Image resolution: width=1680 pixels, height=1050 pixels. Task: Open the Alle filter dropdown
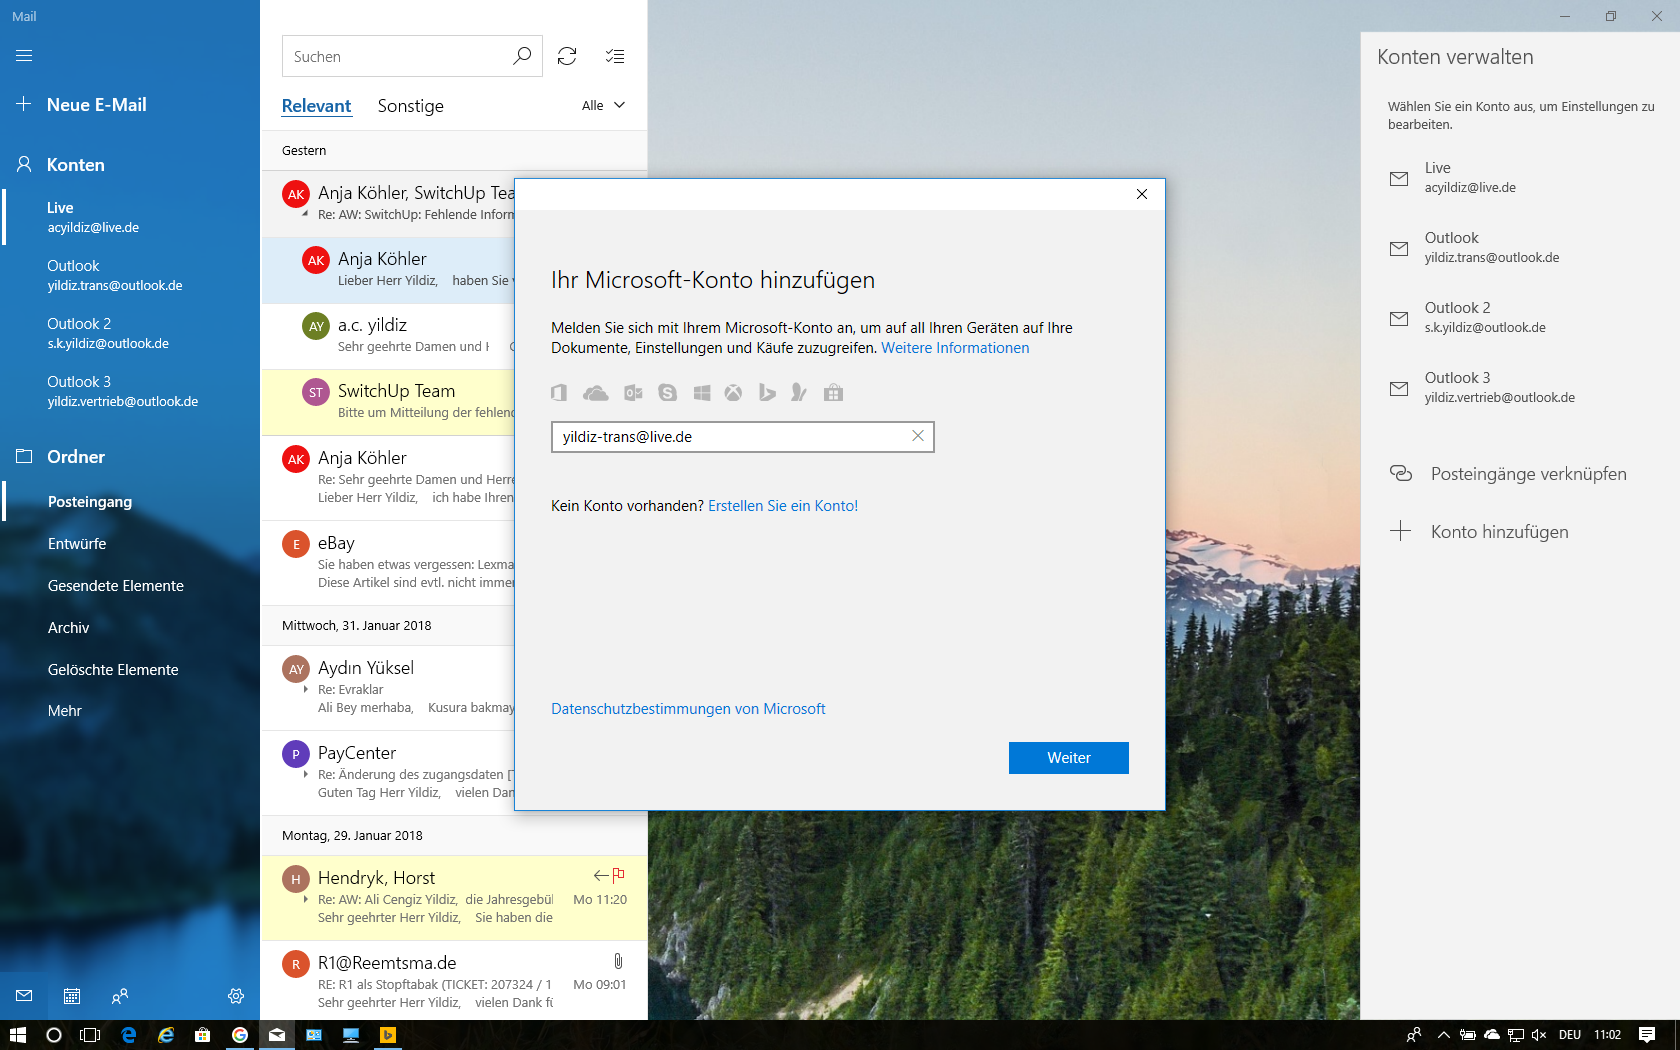point(603,105)
